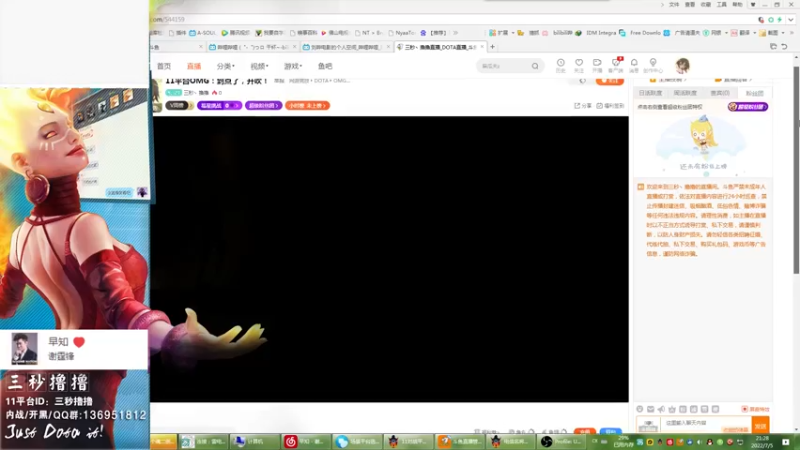Viewport: 800px width, 450px height.
Task: Open the user avatar in header
Action: coord(683,65)
